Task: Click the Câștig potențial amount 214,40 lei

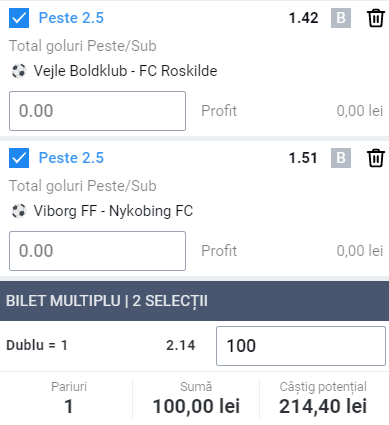Action: (323, 406)
